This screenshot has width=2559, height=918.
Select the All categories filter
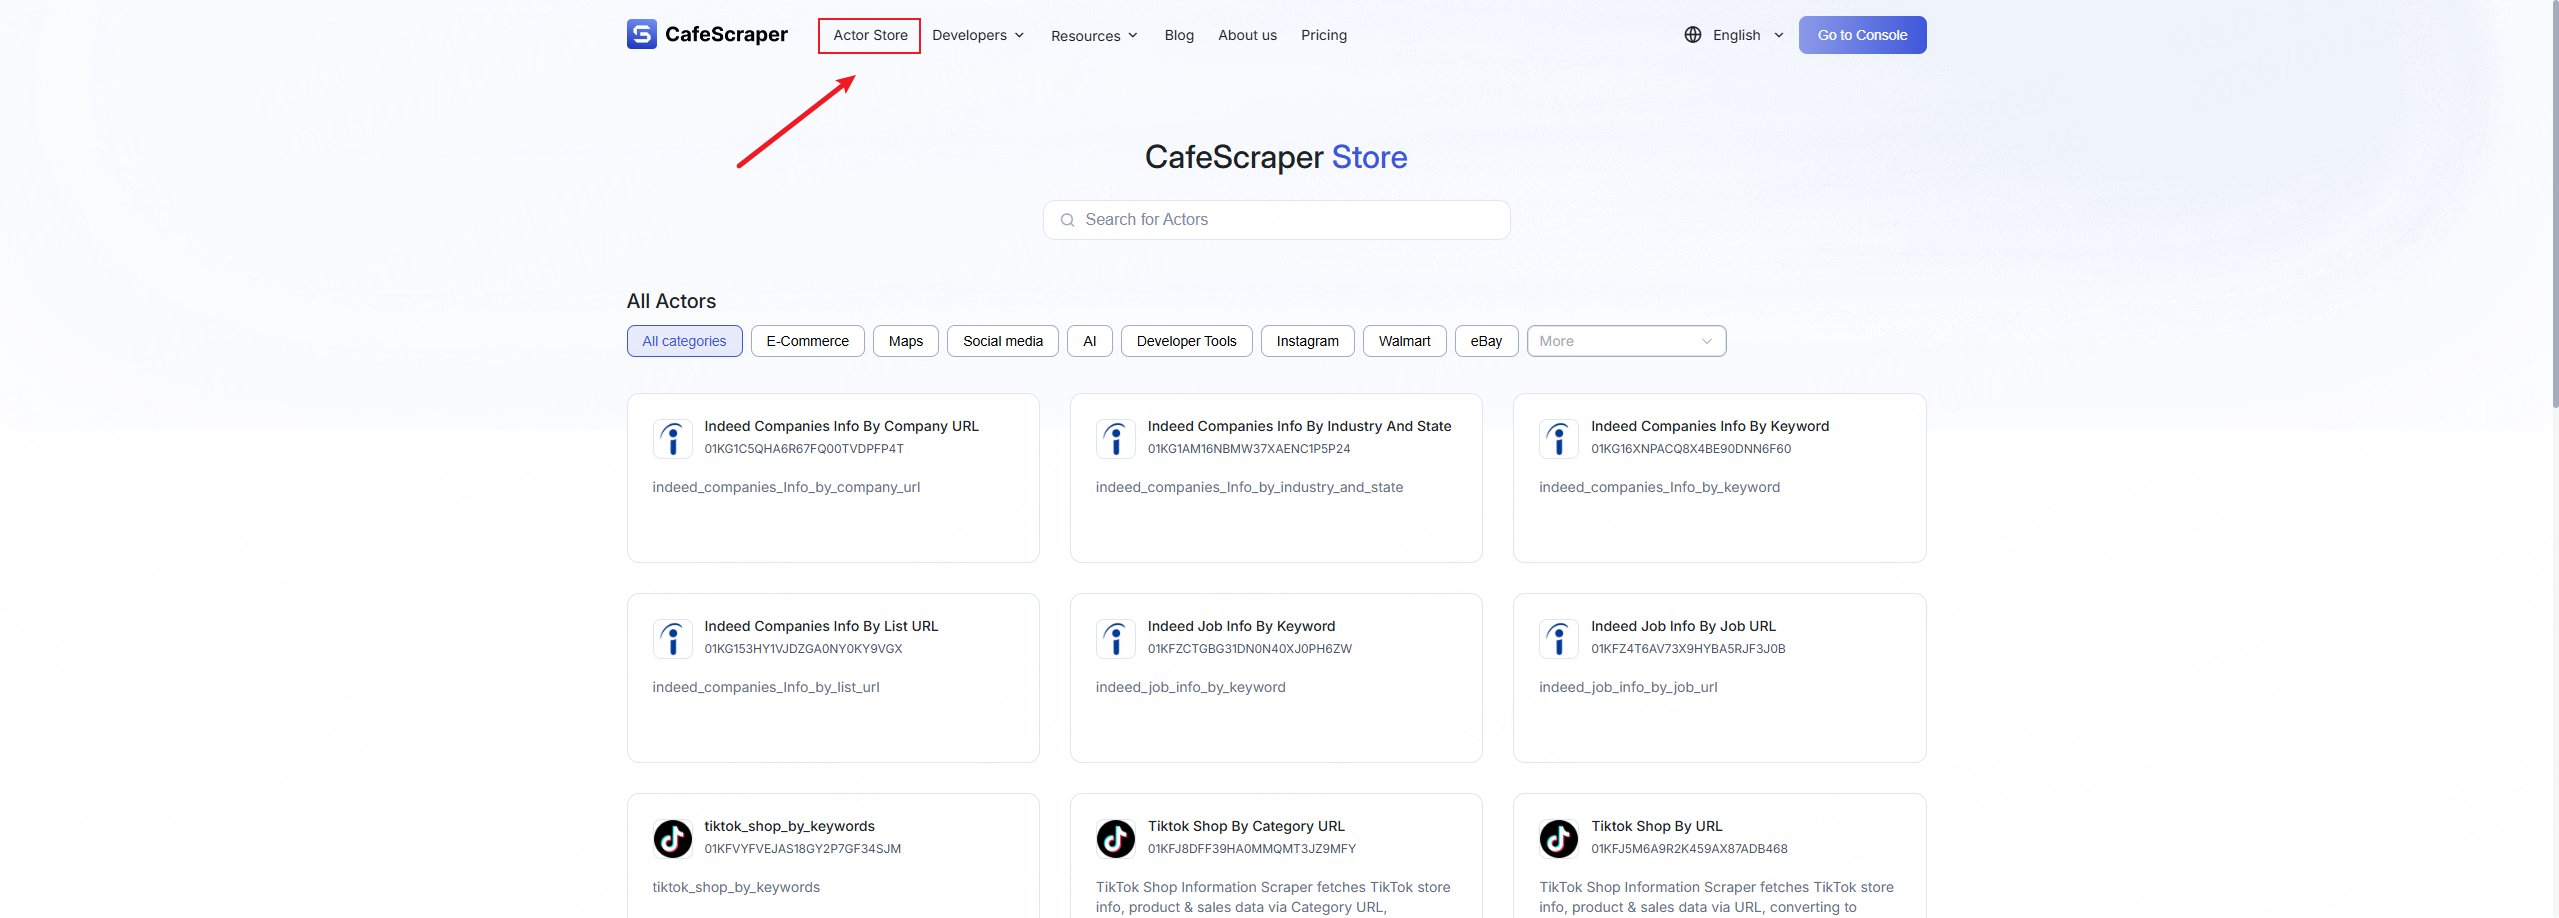coord(684,341)
